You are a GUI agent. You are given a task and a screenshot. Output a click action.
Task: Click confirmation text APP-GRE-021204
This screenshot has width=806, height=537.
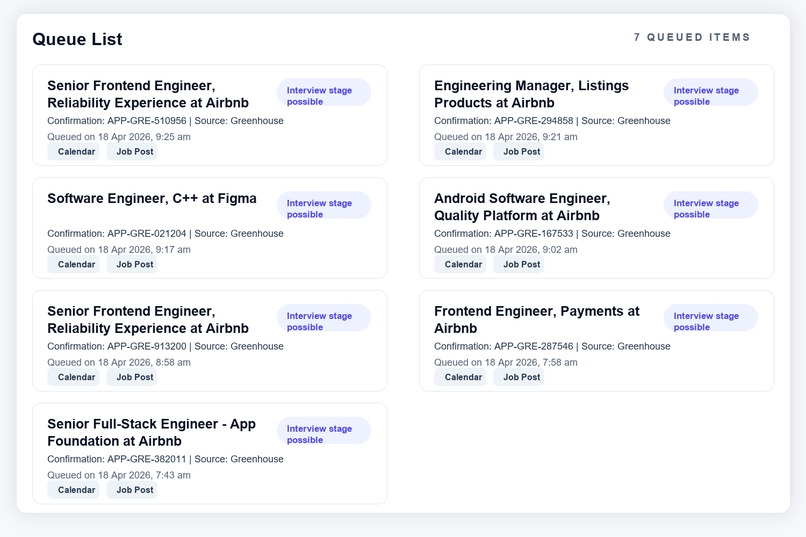point(146,233)
